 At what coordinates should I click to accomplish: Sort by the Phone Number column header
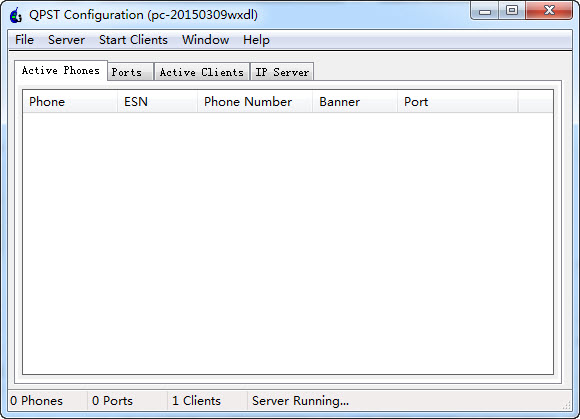(255, 101)
